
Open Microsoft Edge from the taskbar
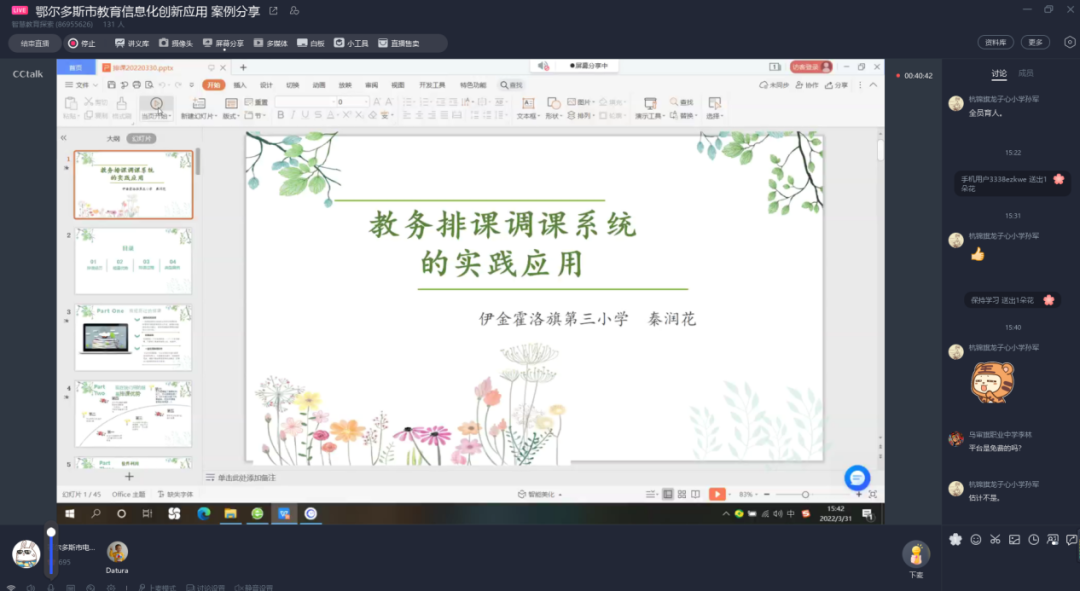203,513
